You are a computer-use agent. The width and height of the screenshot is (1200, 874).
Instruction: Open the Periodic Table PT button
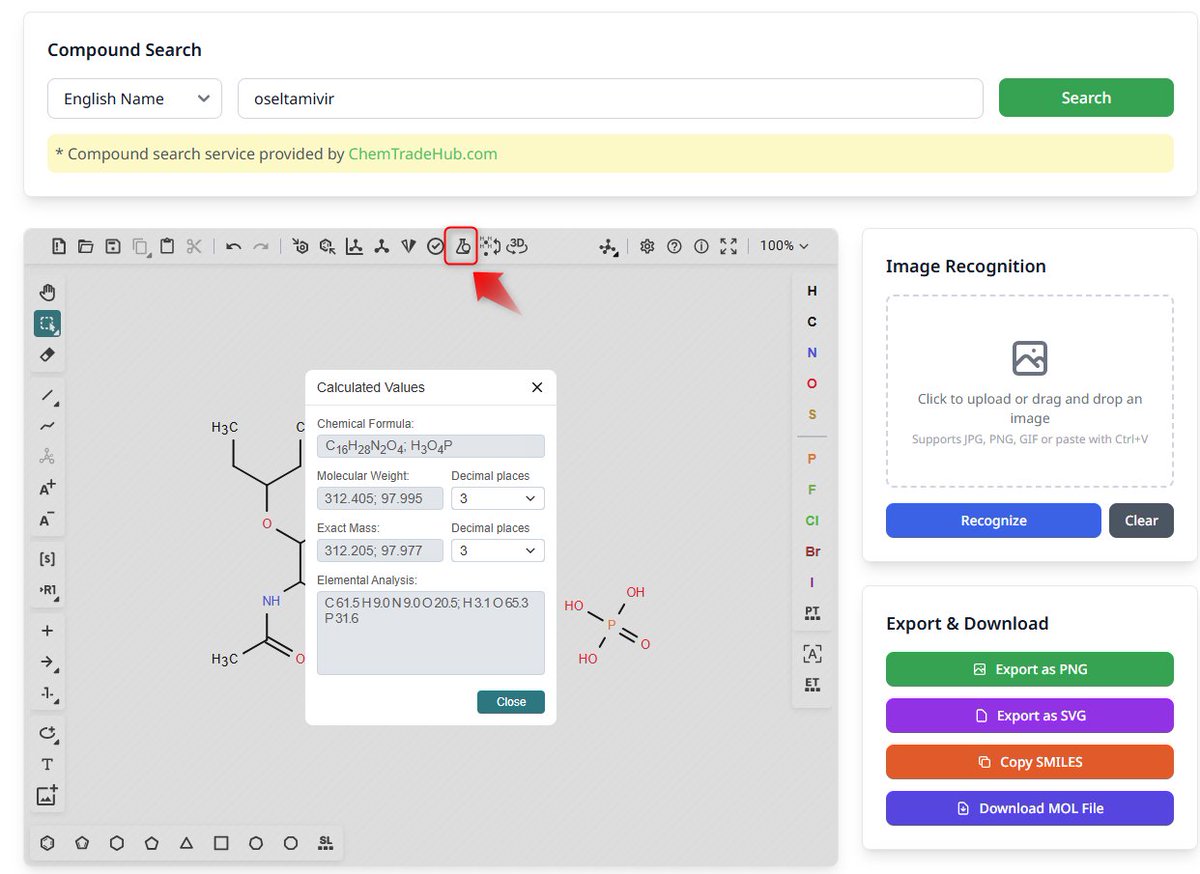pyautogui.click(x=812, y=612)
